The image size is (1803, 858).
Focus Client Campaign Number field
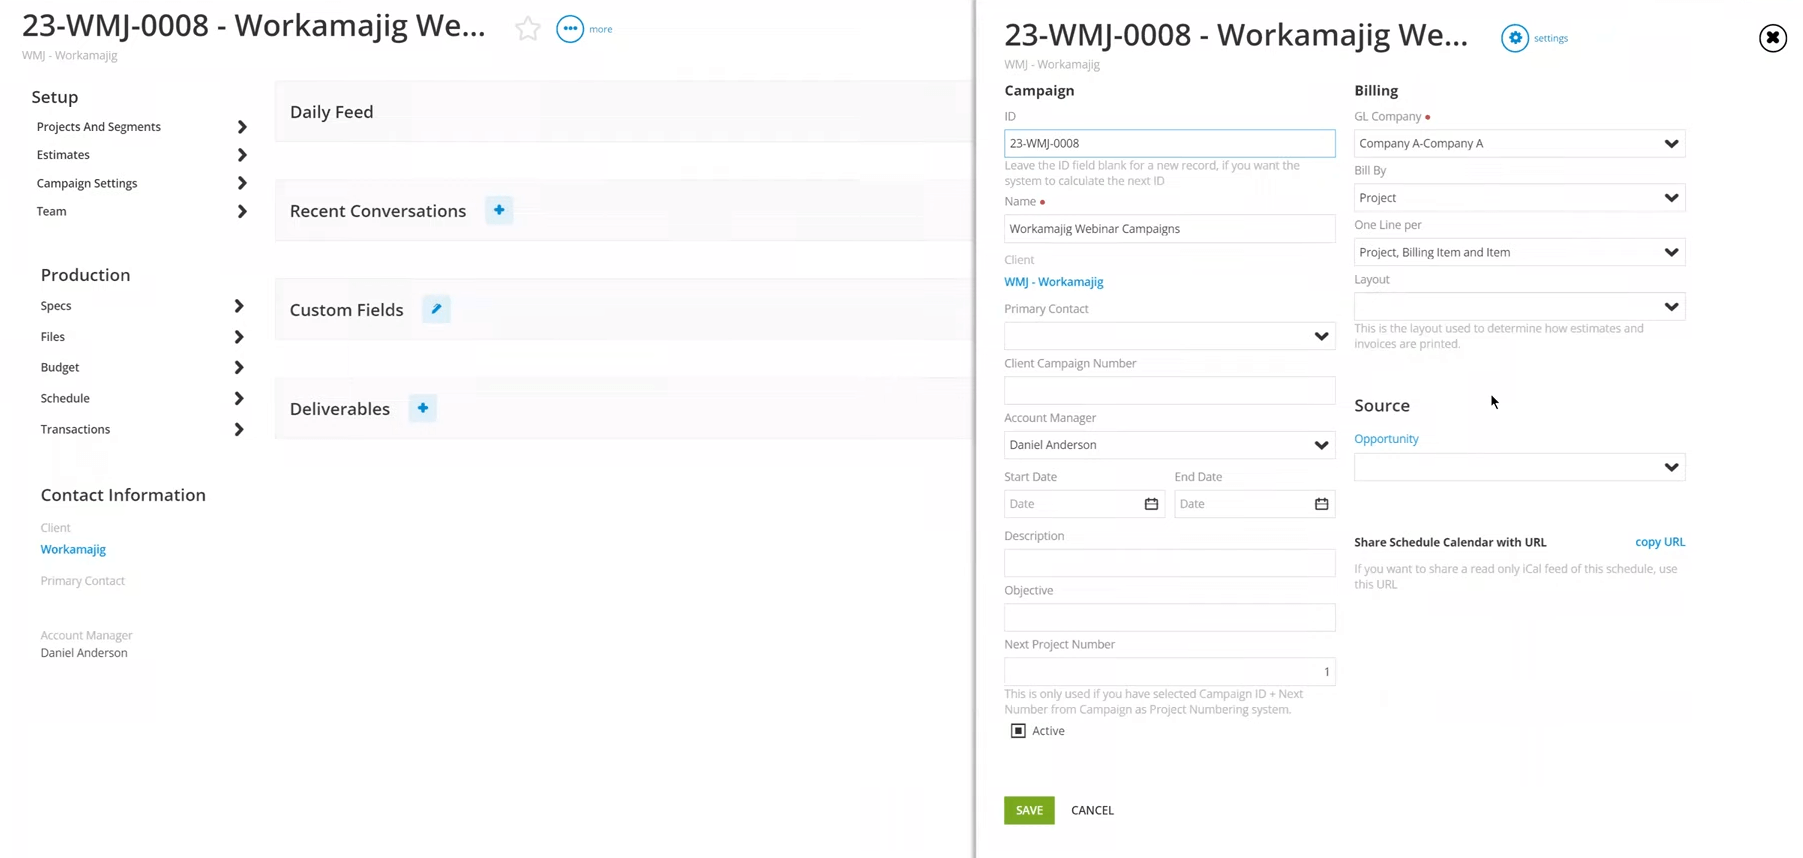click(x=1169, y=390)
